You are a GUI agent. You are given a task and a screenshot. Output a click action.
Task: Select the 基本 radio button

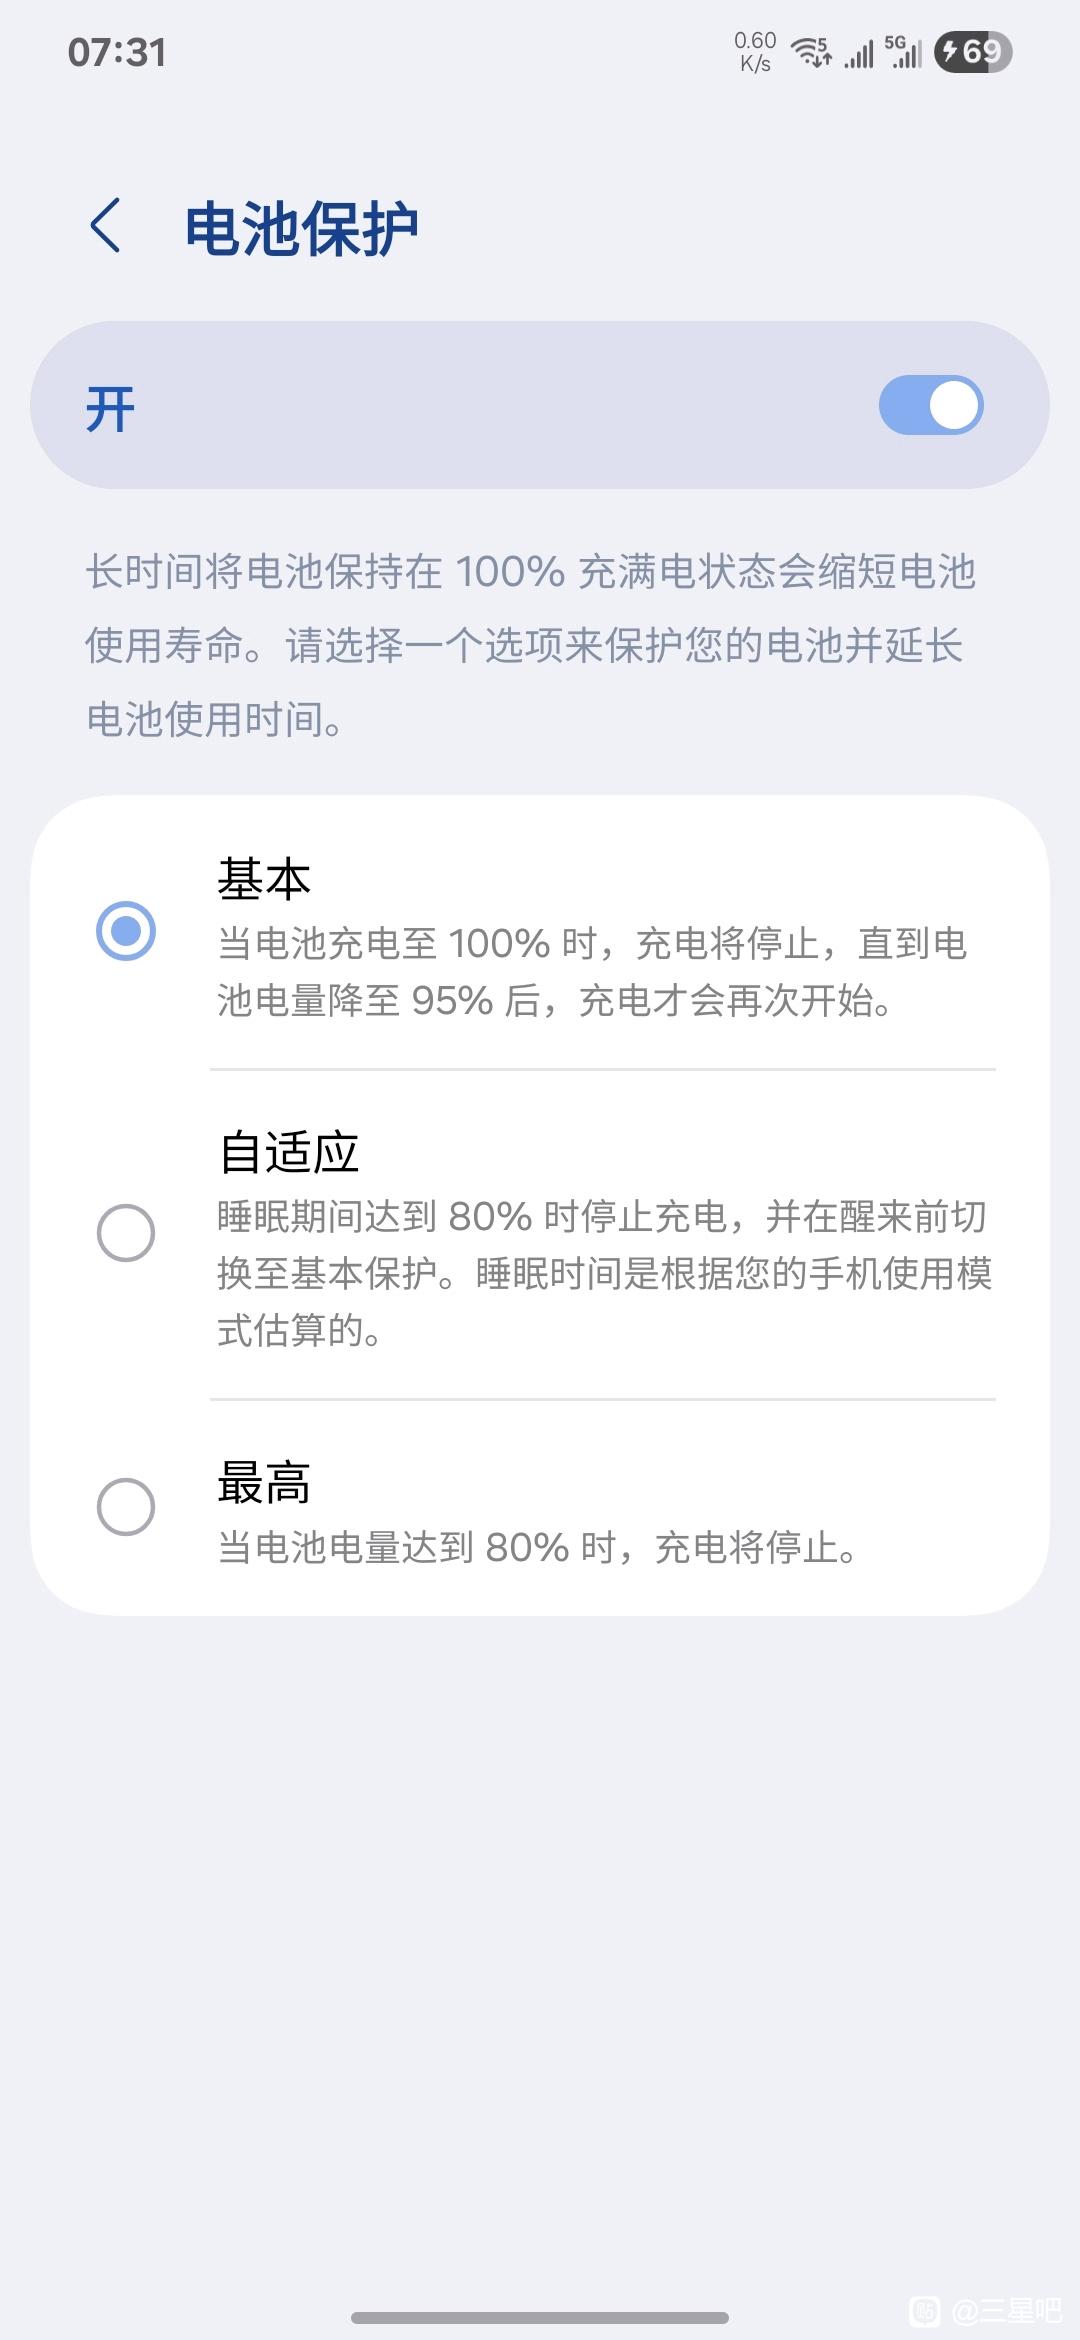[x=126, y=931]
